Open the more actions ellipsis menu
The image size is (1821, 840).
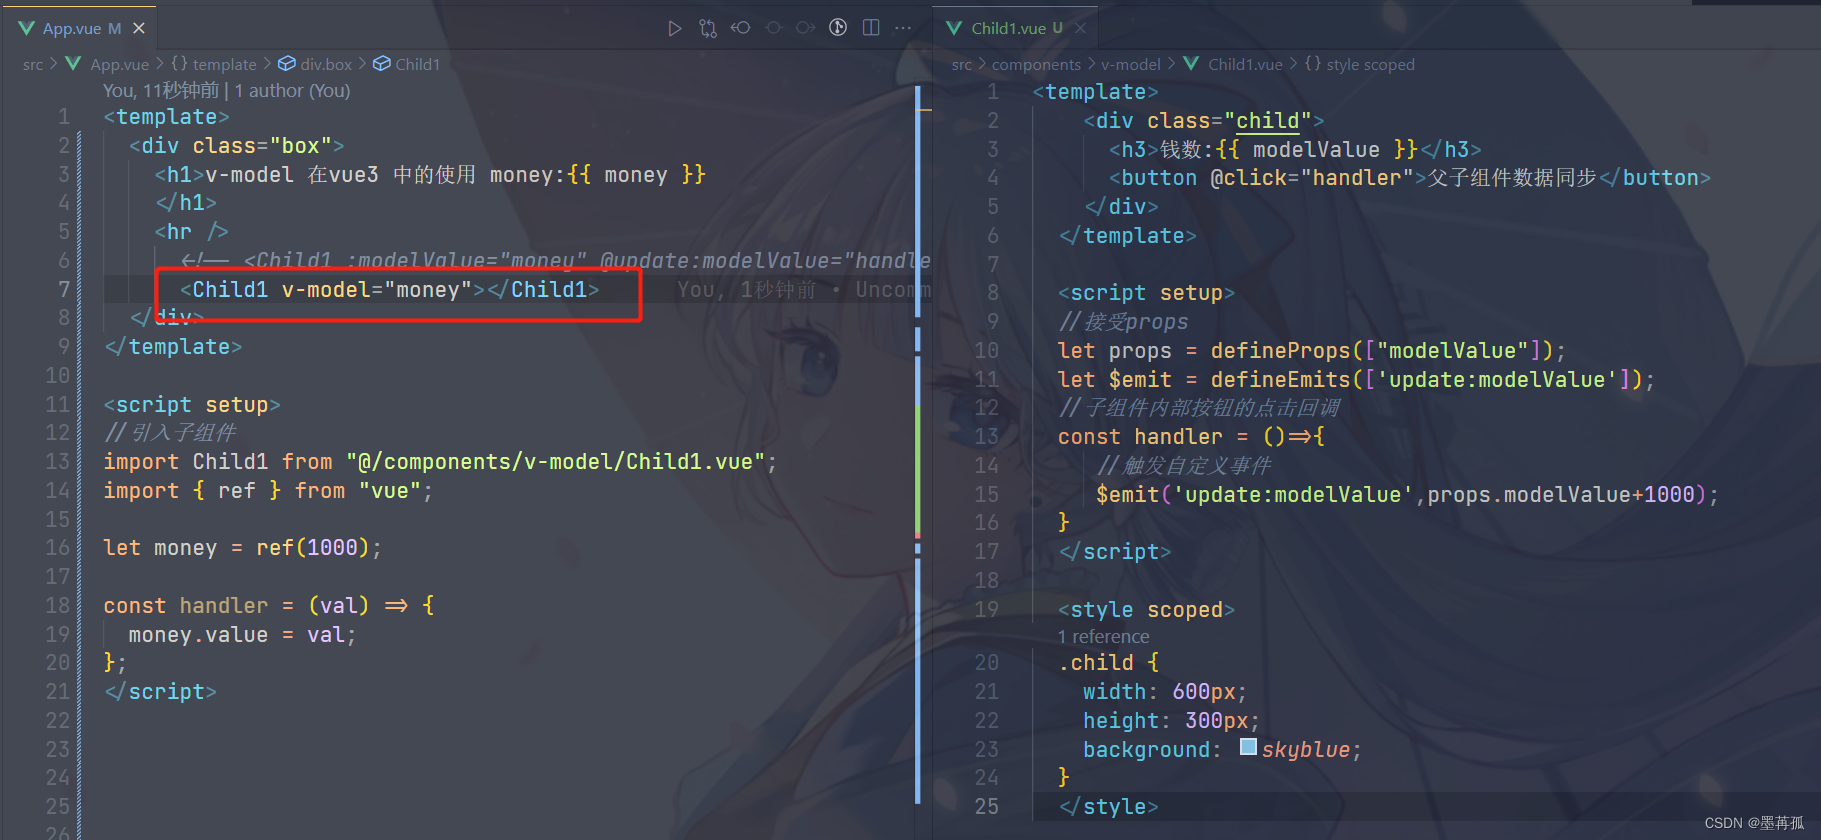pyautogui.click(x=903, y=28)
